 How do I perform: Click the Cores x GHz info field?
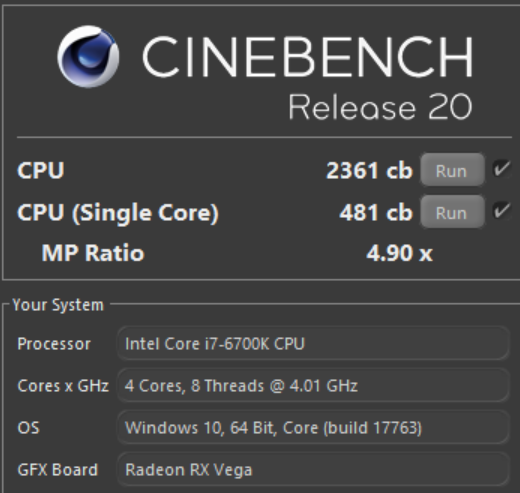pos(313,386)
